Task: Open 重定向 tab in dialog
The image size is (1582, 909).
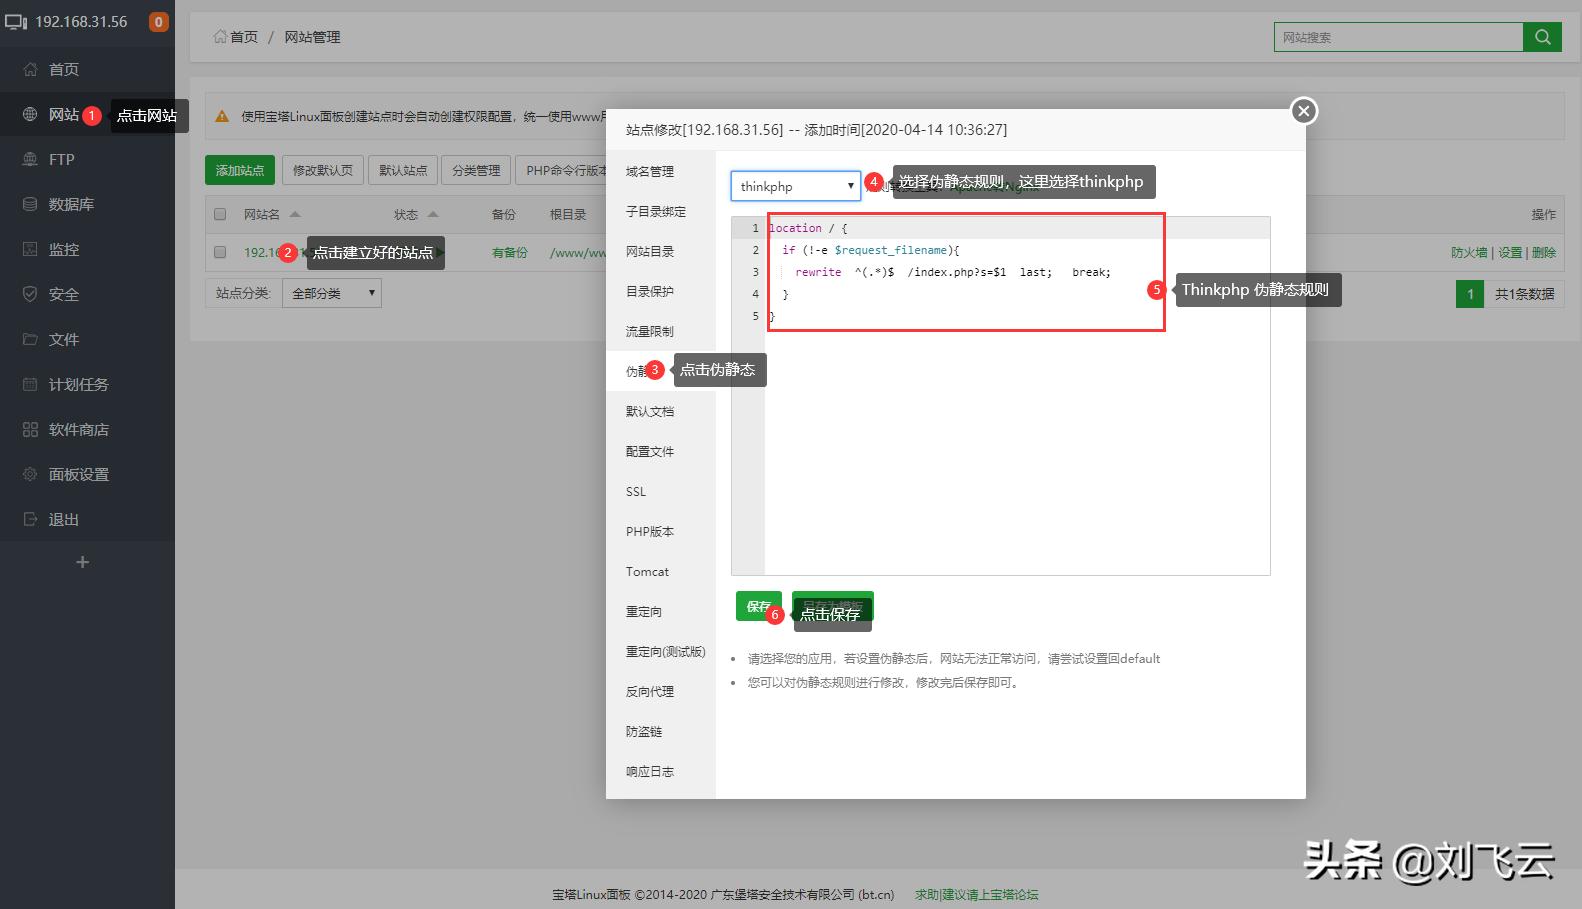Action: coord(644,611)
